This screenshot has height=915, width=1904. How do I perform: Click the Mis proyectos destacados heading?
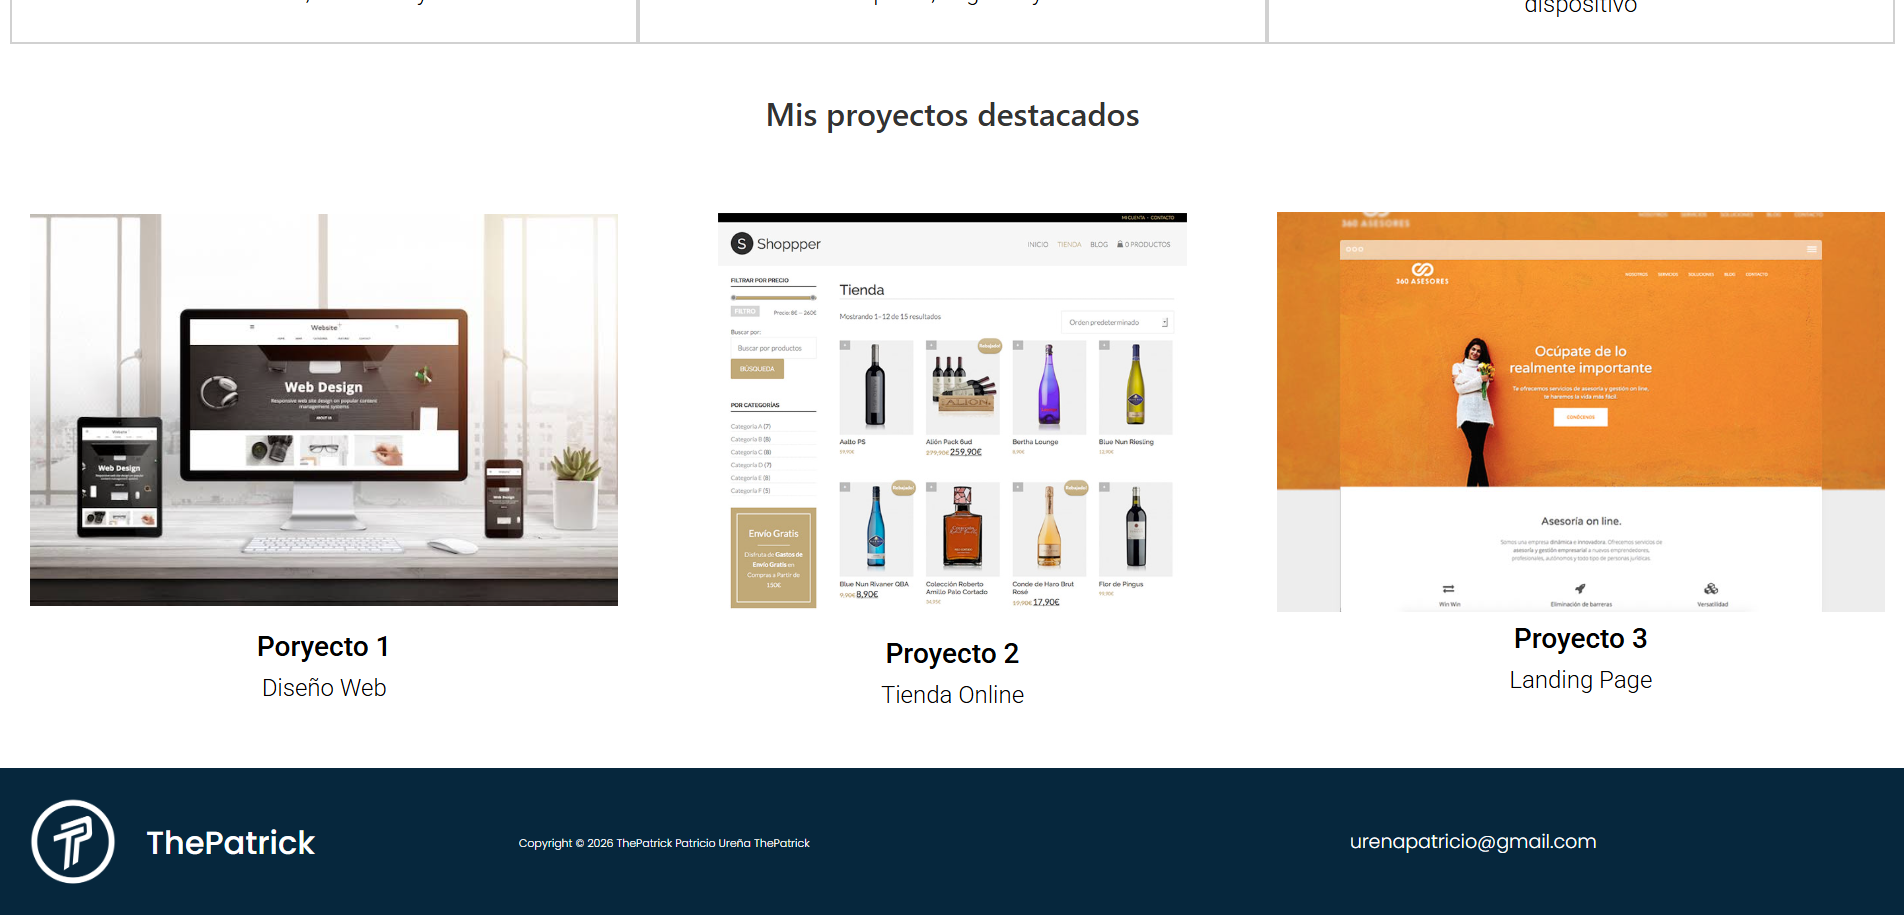[x=952, y=115]
